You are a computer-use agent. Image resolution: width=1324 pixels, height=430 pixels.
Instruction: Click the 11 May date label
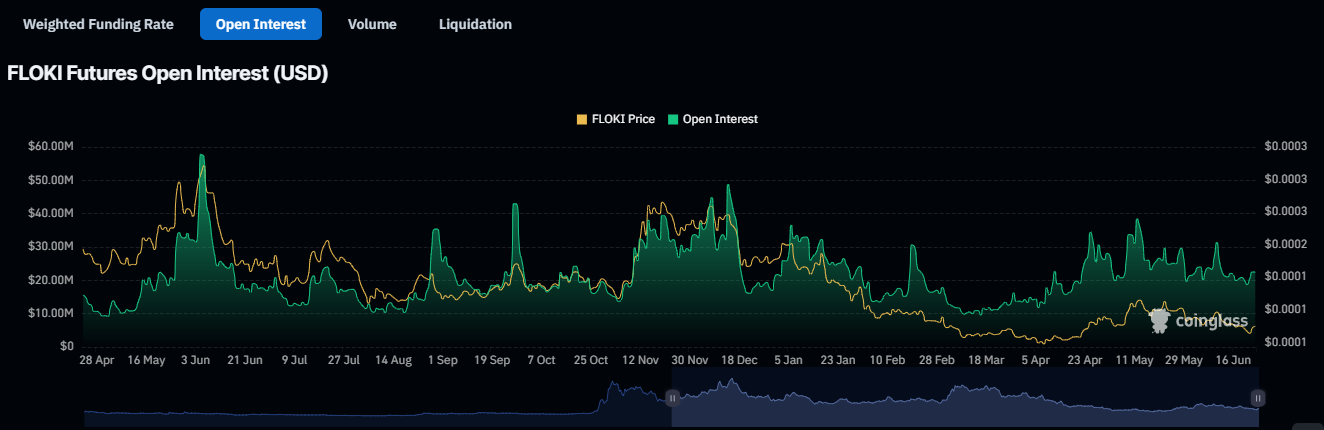[1133, 360]
